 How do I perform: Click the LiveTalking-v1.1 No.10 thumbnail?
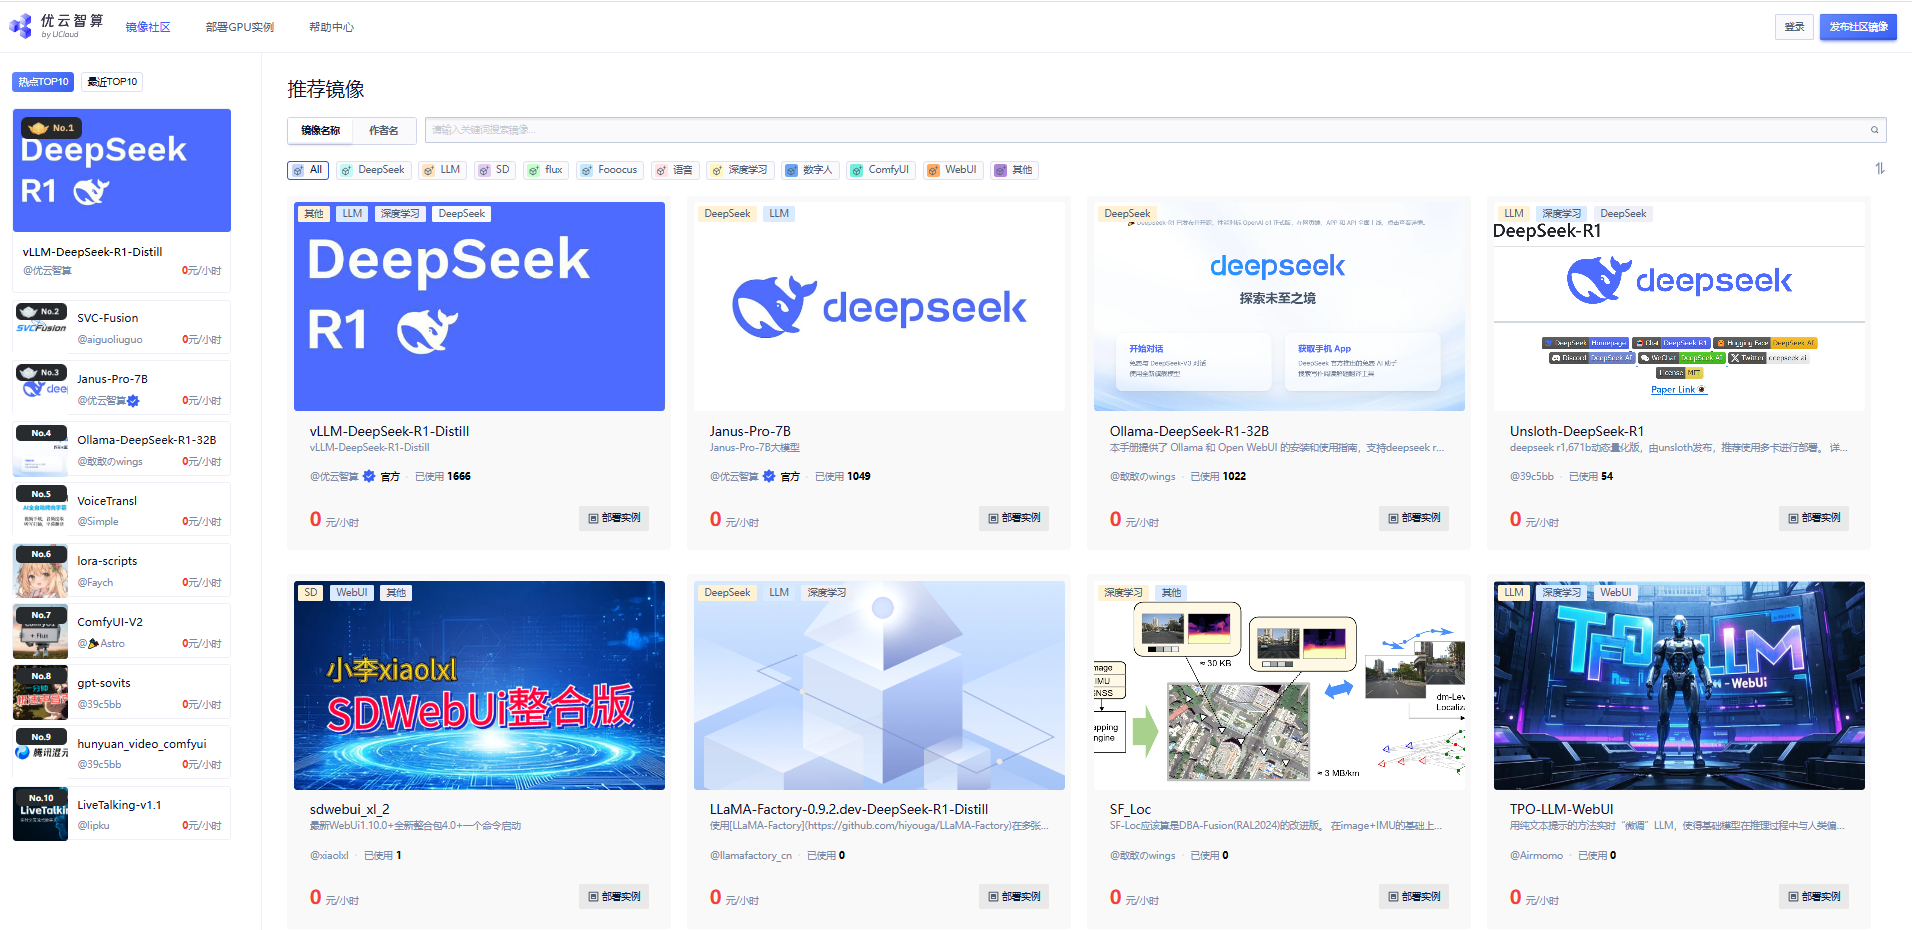coord(41,814)
